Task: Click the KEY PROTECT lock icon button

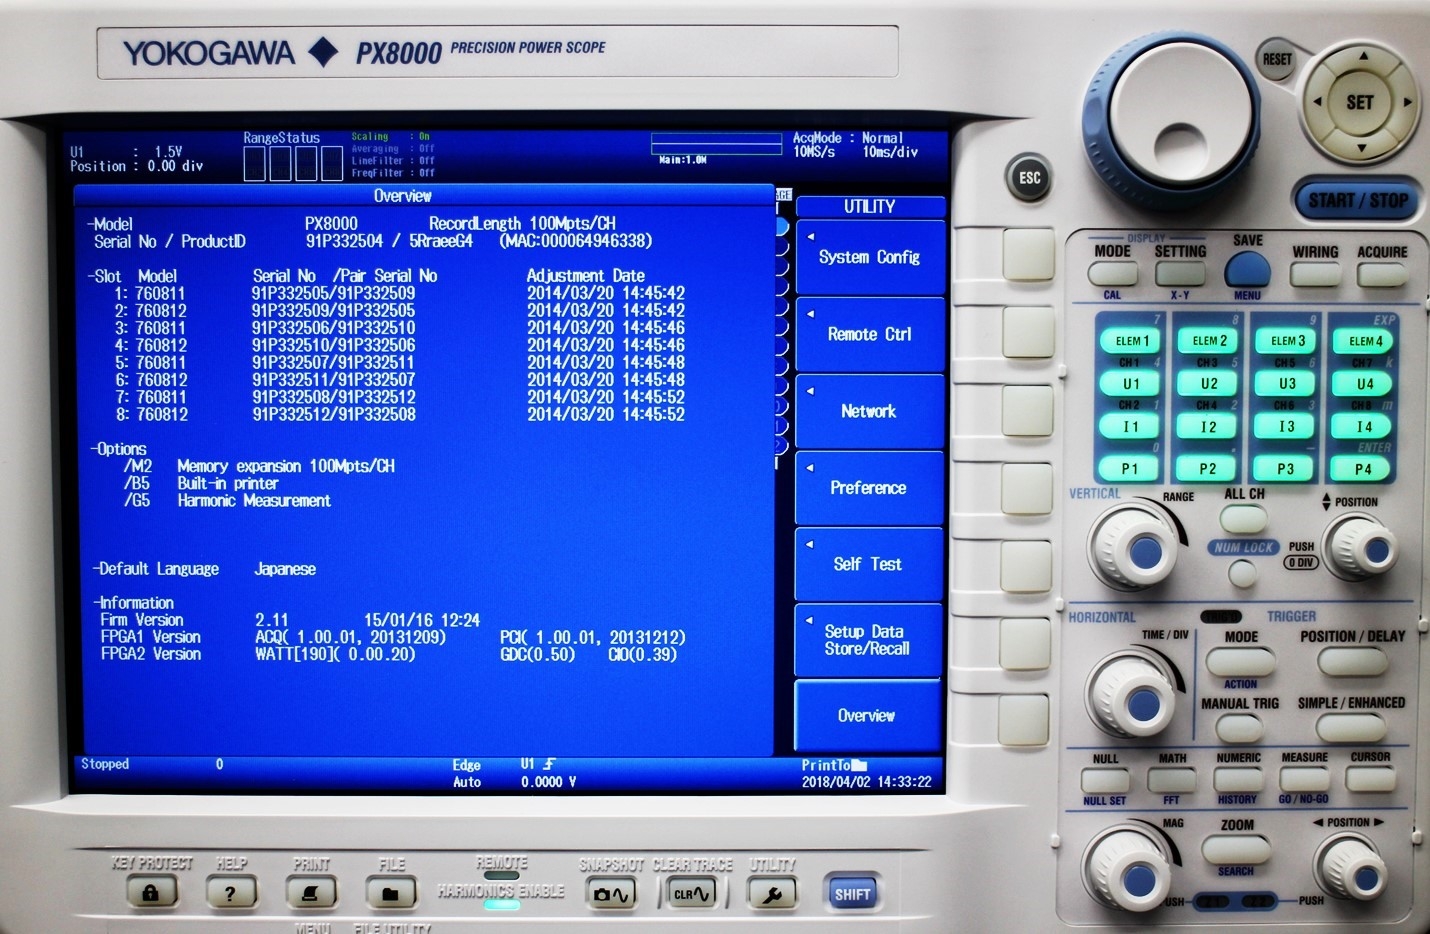Action: [x=151, y=892]
